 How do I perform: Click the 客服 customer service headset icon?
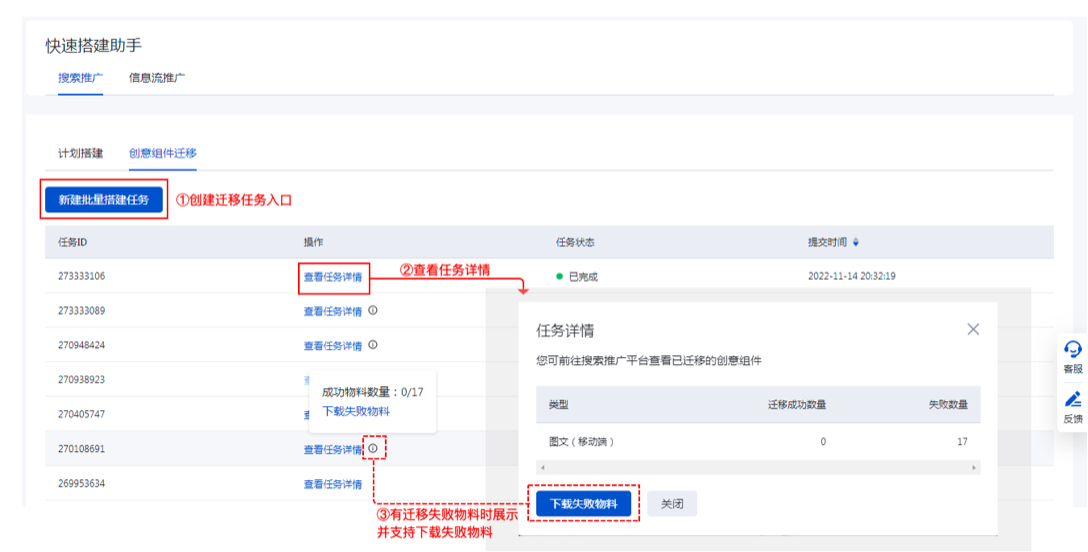coord(1073,349)
